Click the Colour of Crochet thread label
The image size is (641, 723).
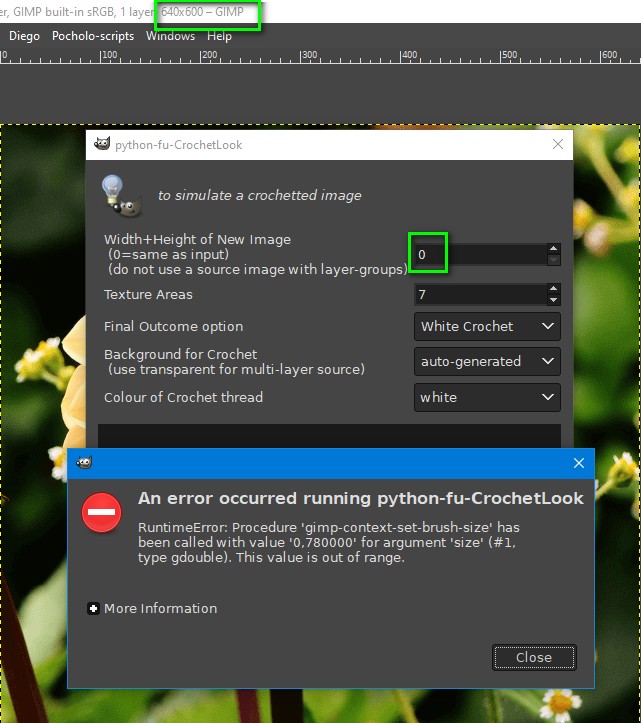[x=183, y=397]
